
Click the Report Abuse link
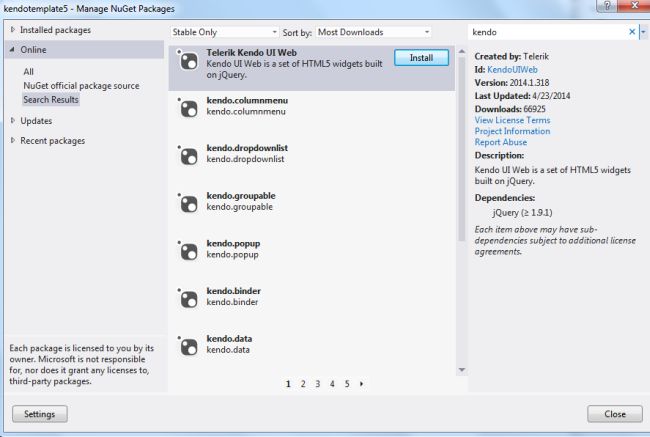point(501,142)
